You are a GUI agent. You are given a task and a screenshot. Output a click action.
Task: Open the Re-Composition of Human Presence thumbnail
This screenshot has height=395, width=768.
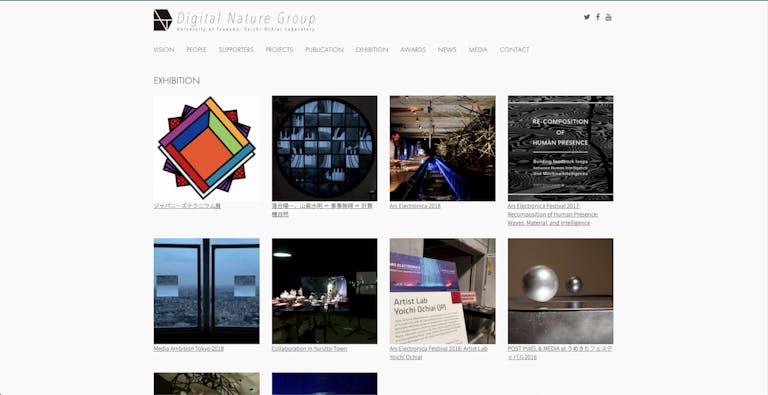coord(560,148)
